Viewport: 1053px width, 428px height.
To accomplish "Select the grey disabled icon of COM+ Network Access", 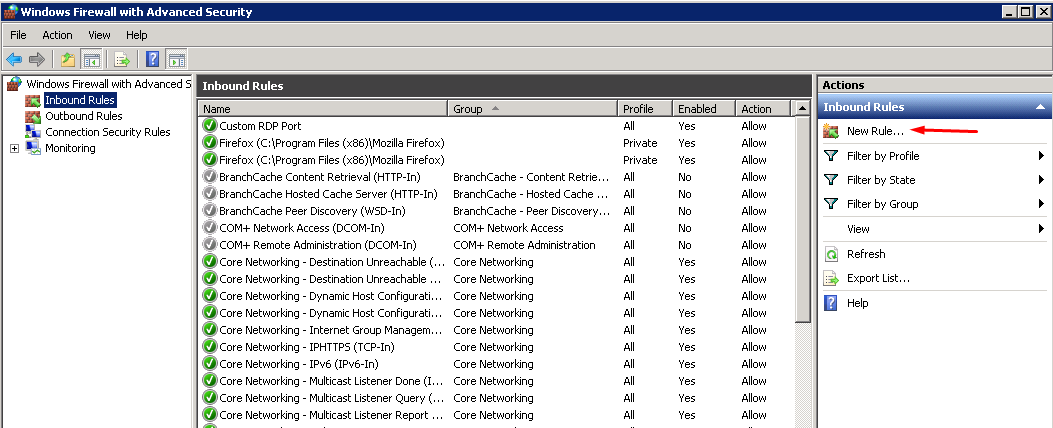I will click(x=209, y=228).
